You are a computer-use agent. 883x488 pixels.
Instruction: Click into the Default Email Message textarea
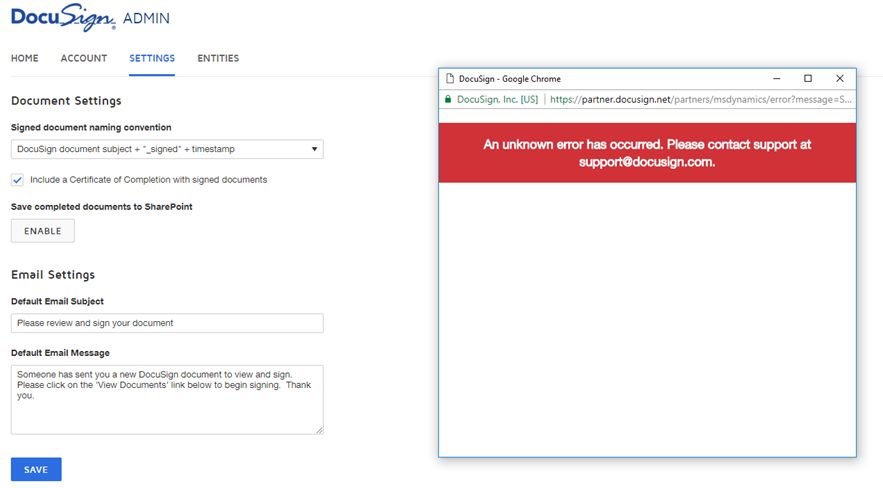pos(167,400)
